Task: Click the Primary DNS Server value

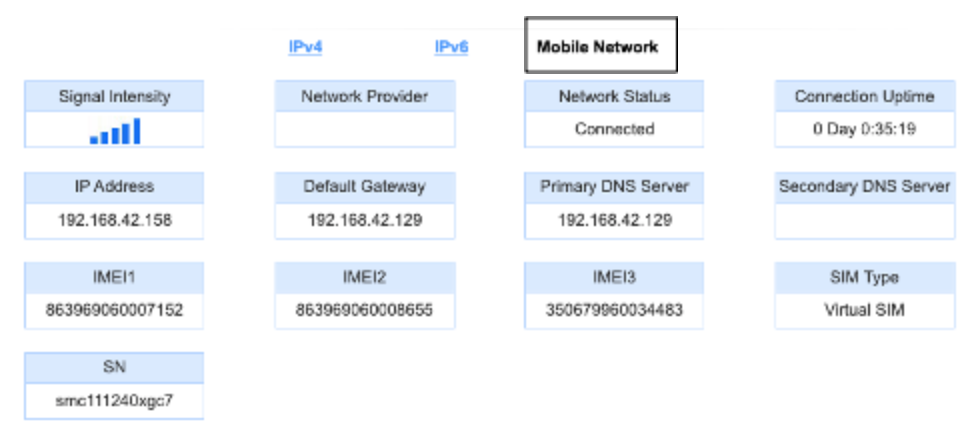Action: (614, 221)
